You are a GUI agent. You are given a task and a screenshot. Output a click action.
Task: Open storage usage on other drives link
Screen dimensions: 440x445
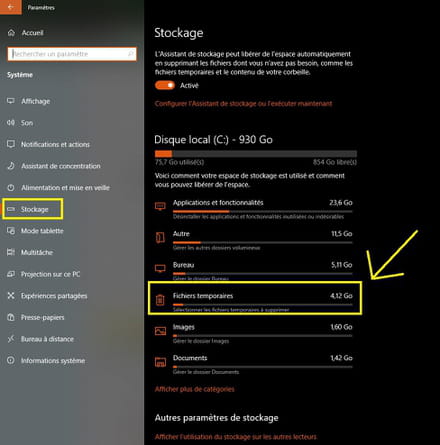236,437
